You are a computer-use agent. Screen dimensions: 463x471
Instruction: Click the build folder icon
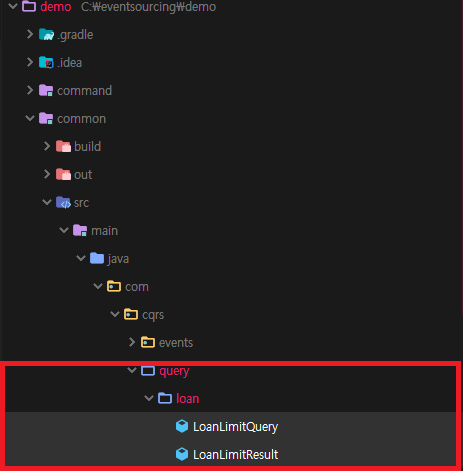click(63, 146)
